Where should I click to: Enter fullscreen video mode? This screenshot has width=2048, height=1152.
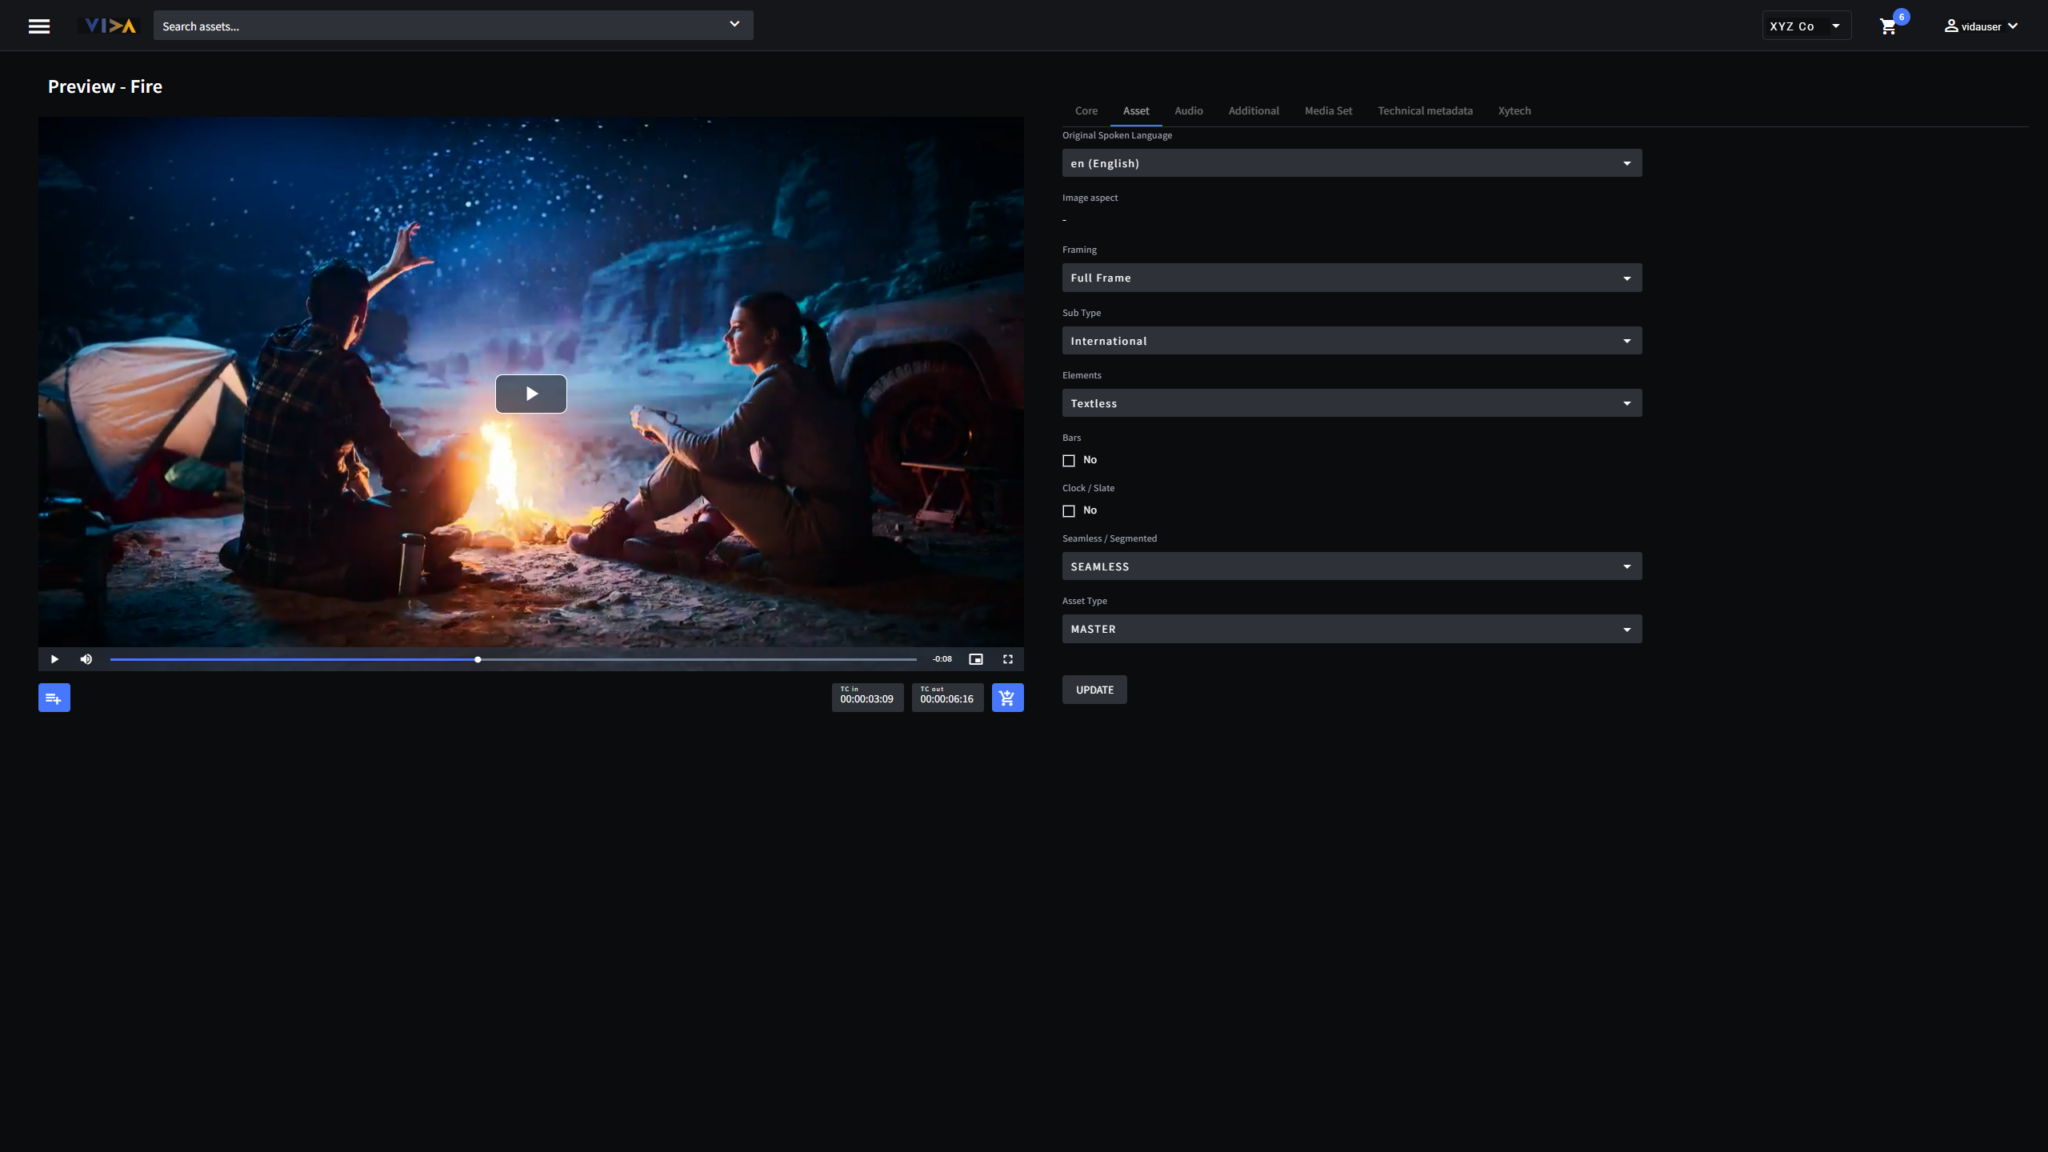point(1008,659)
